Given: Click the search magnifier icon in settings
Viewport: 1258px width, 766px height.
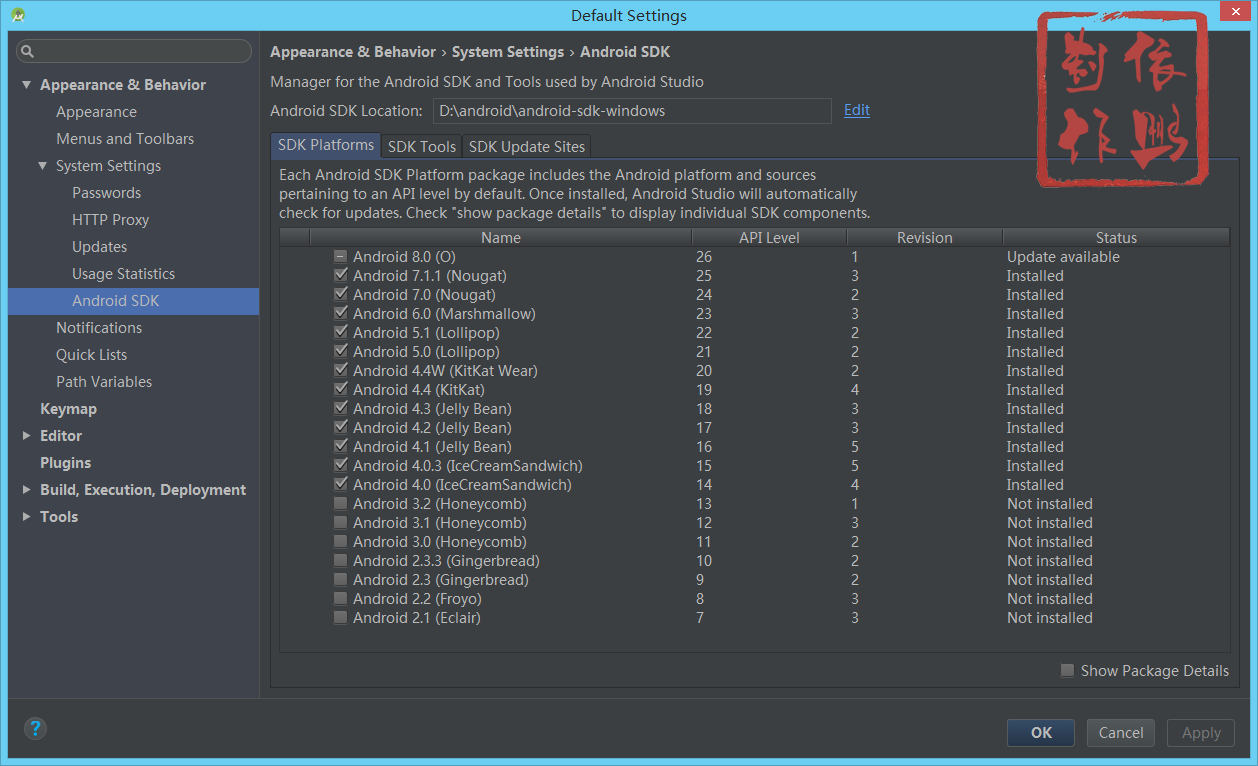Looking at the screenshot, I should click(x=28, y=51).
